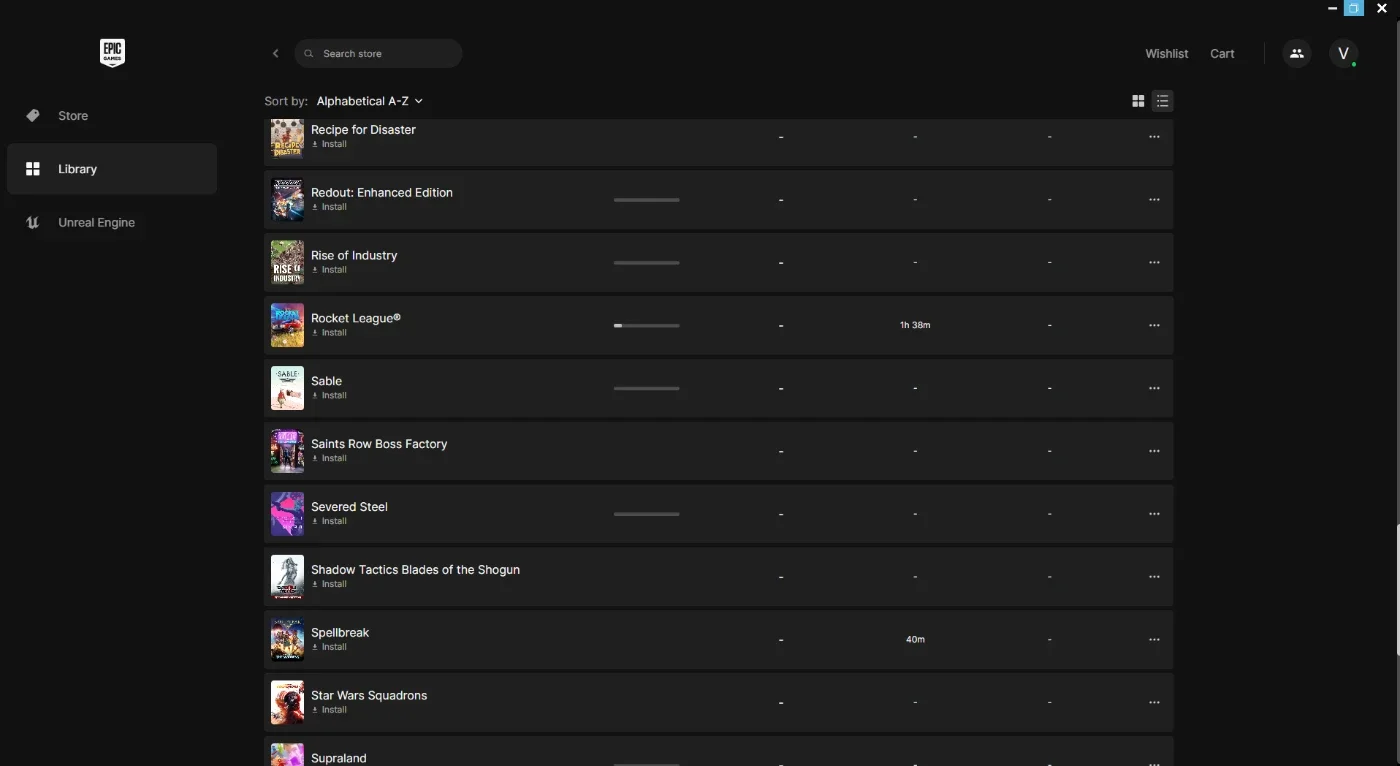Screen dimensions: 1400x766
Task: Click the Epic Games logo
Action: [112, 53]
